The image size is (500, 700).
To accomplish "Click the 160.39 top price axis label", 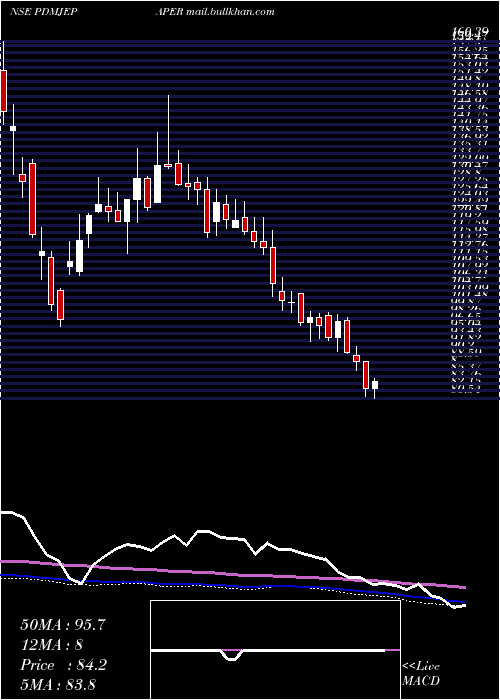I will pyautogui.click(x=469, y=31).
